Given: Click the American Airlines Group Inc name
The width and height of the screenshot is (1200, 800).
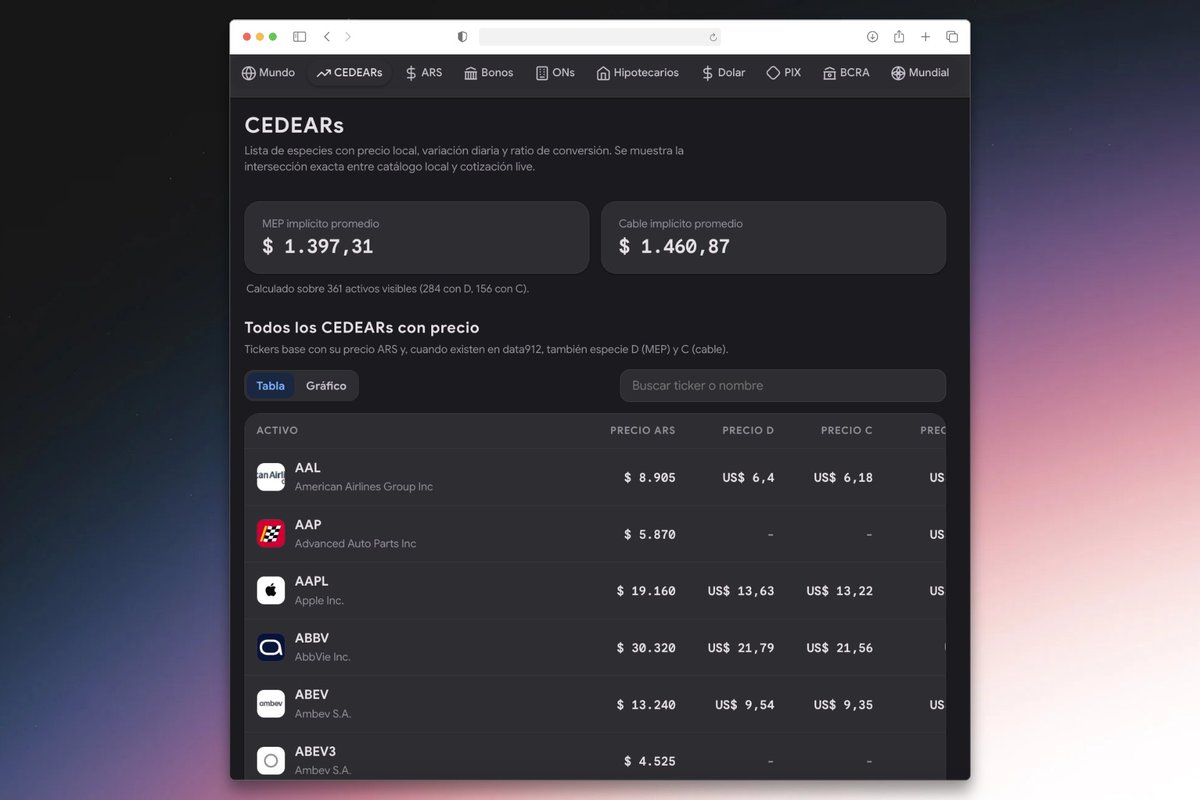Looking at the screenshot, I should 364,487.
